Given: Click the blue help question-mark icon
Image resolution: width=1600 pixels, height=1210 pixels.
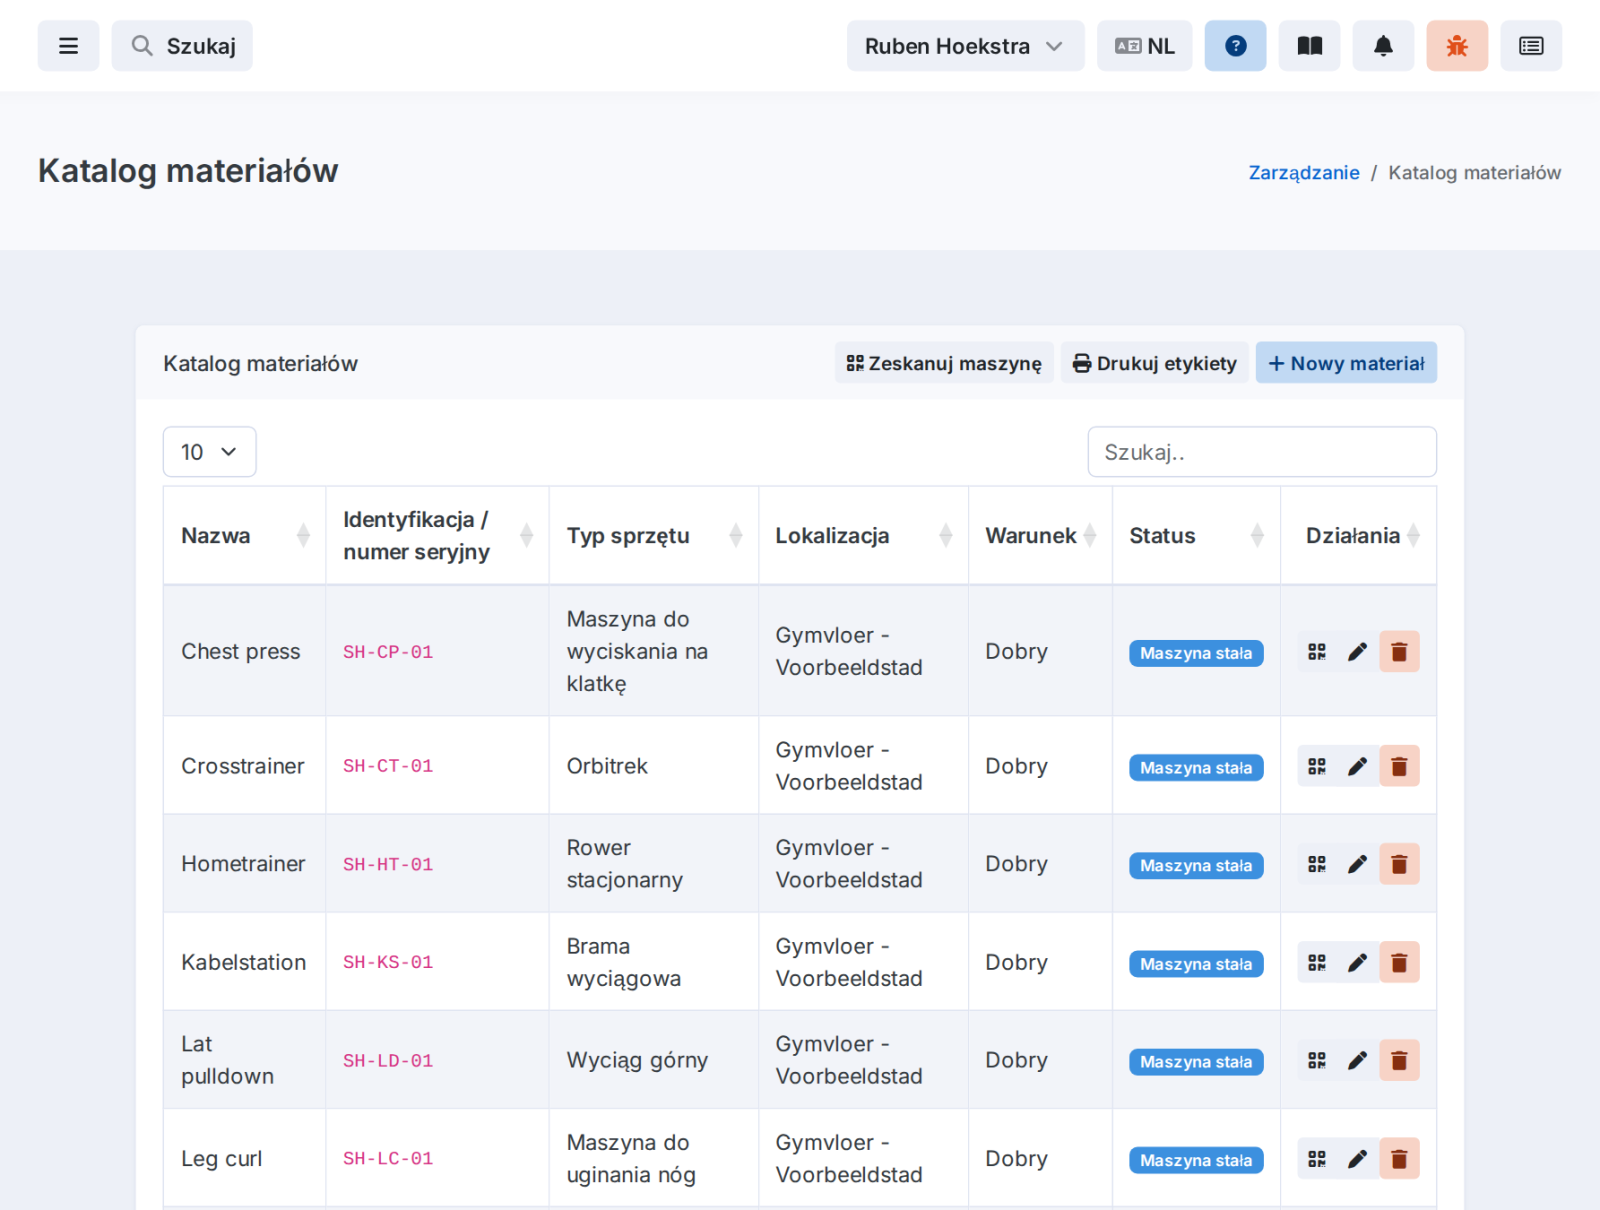Looking at the screenshot, I should click(1235, 46).
